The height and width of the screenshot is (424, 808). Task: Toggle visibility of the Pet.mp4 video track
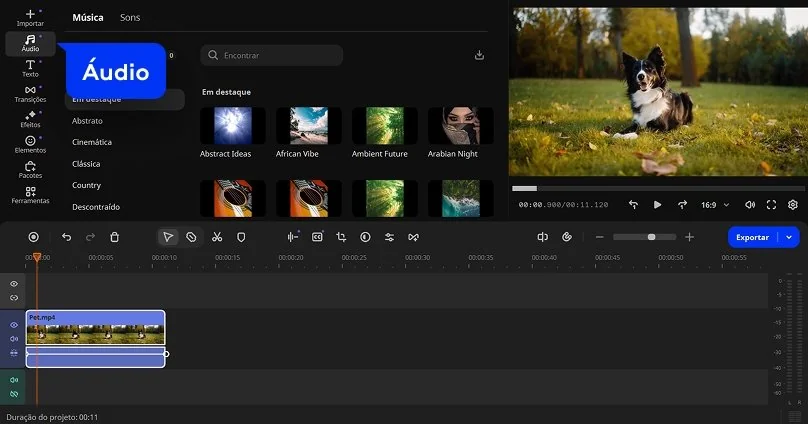[x=14, y=325]
